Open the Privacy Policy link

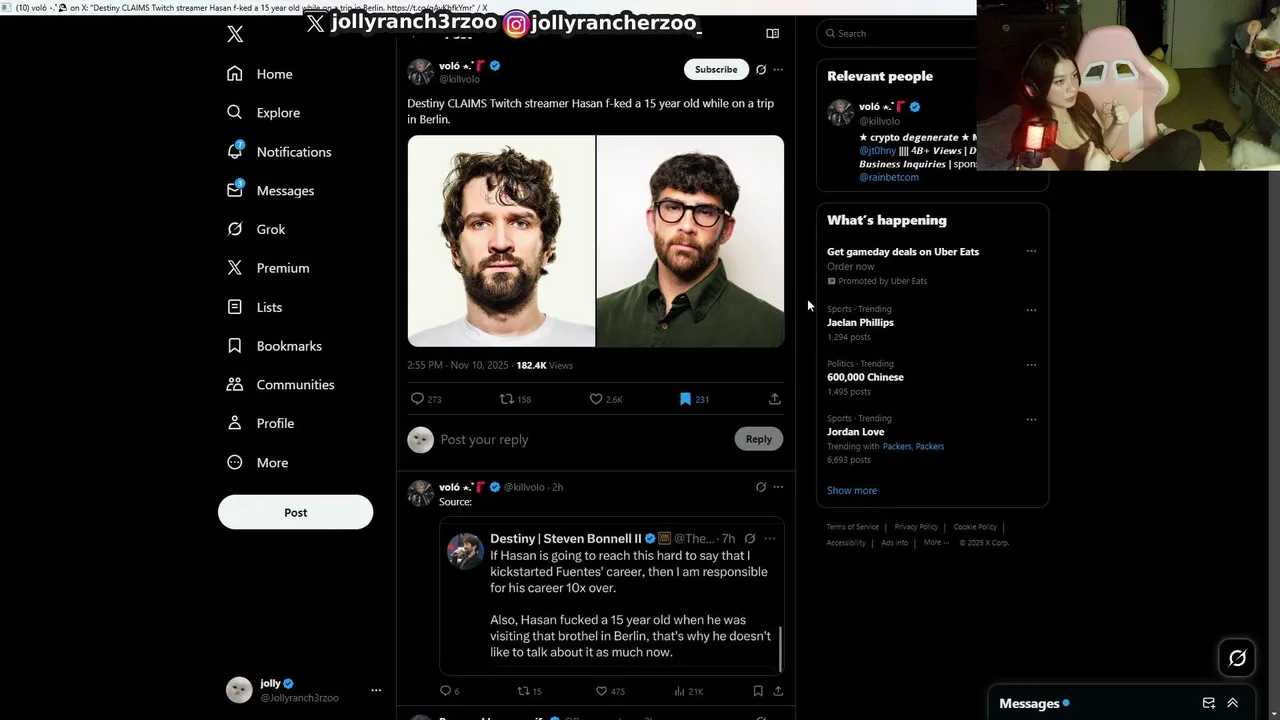click(x=916, y=527)
